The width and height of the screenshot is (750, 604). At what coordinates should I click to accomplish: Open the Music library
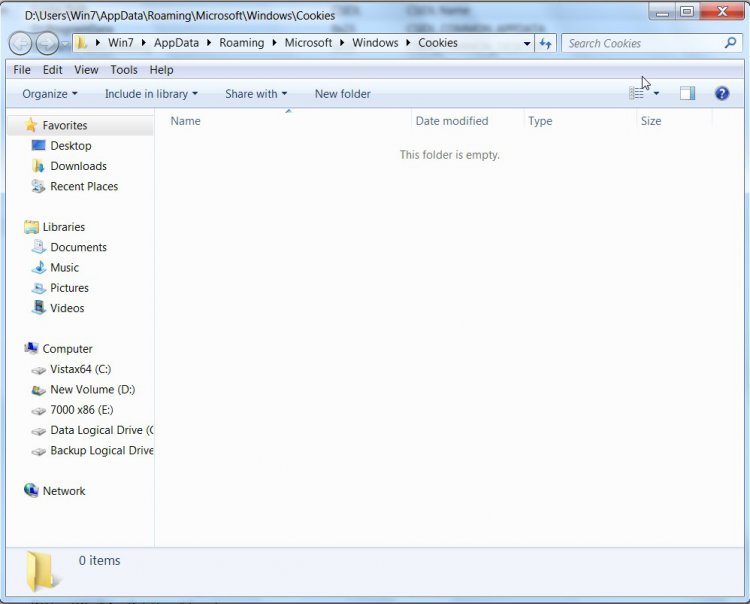65,268
